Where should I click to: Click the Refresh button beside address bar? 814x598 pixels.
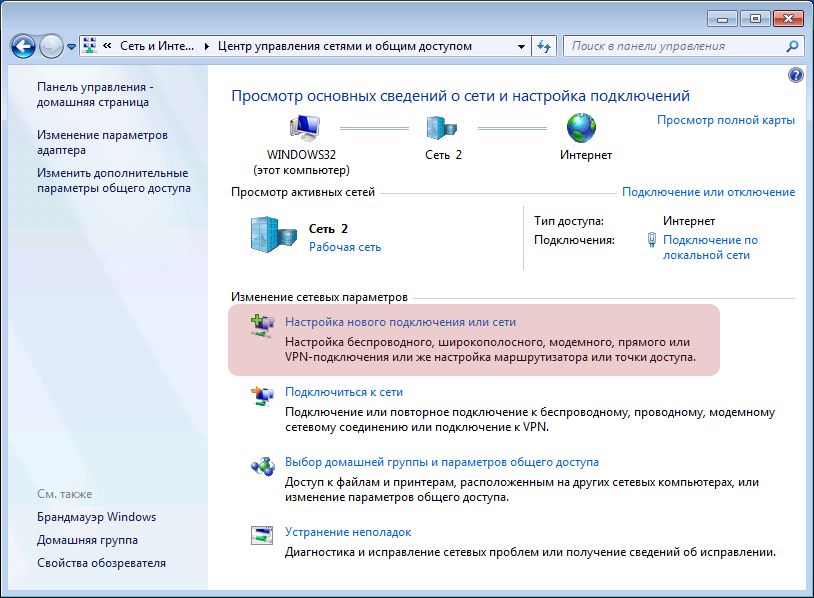[x=544, y=46]
